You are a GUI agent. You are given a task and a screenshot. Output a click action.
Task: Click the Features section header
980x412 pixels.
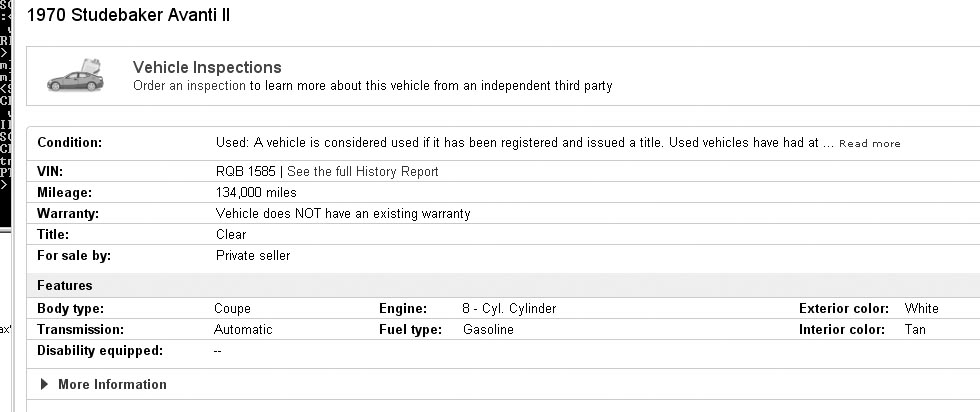[65, 286]
